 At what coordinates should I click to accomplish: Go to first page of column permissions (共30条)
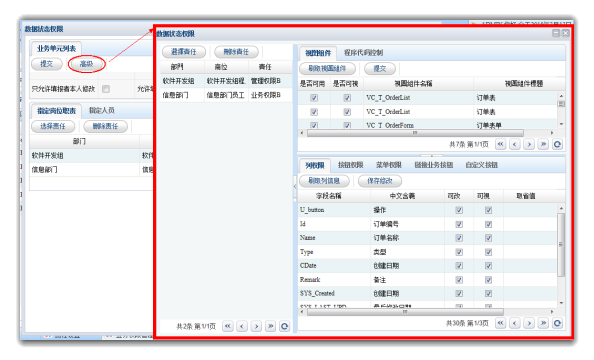tap(501, 323)
